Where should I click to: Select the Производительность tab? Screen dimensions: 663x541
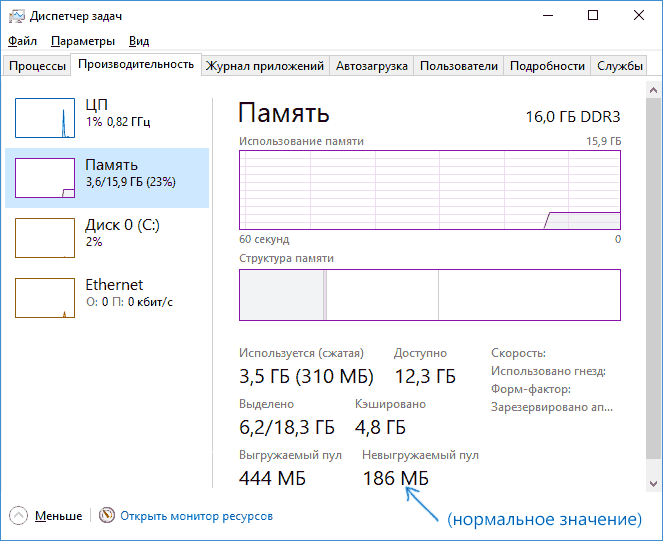tap(136, 64)
